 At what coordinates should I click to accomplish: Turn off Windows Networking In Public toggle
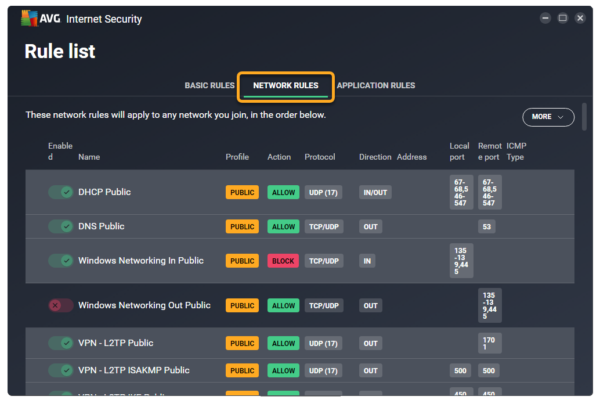coord(60,261)
